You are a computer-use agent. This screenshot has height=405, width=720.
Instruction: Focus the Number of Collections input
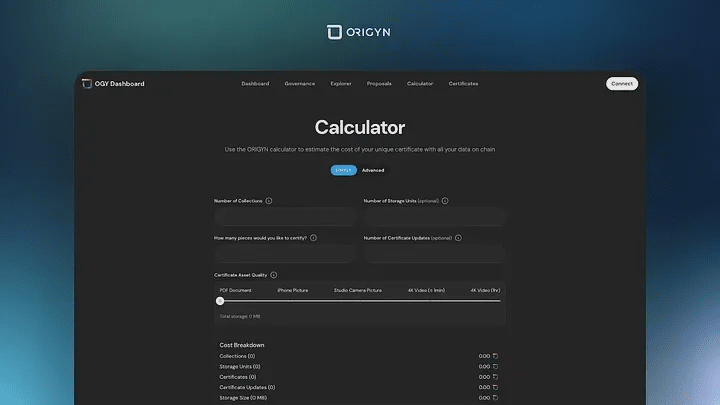[x=285, y=216]
